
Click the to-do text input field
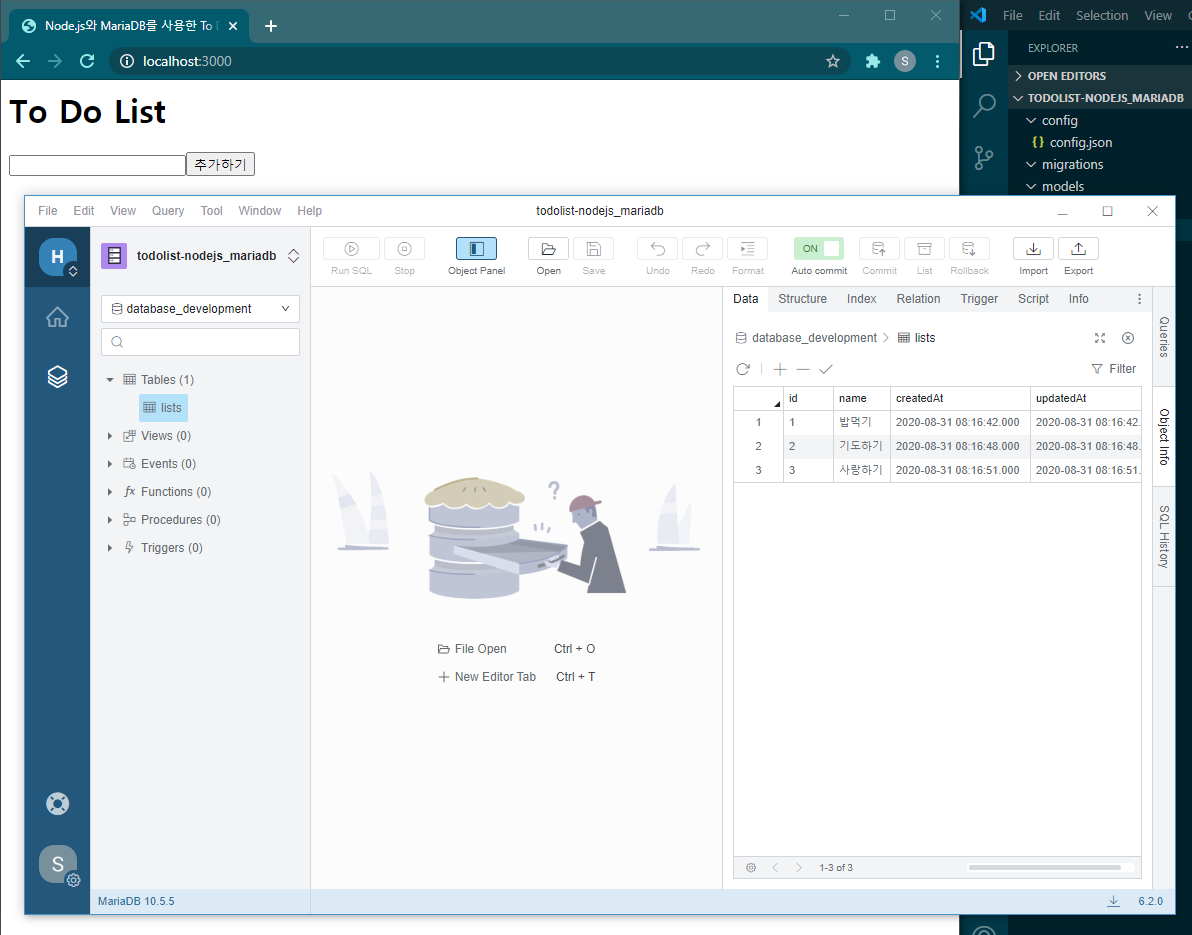click(96, 163)
